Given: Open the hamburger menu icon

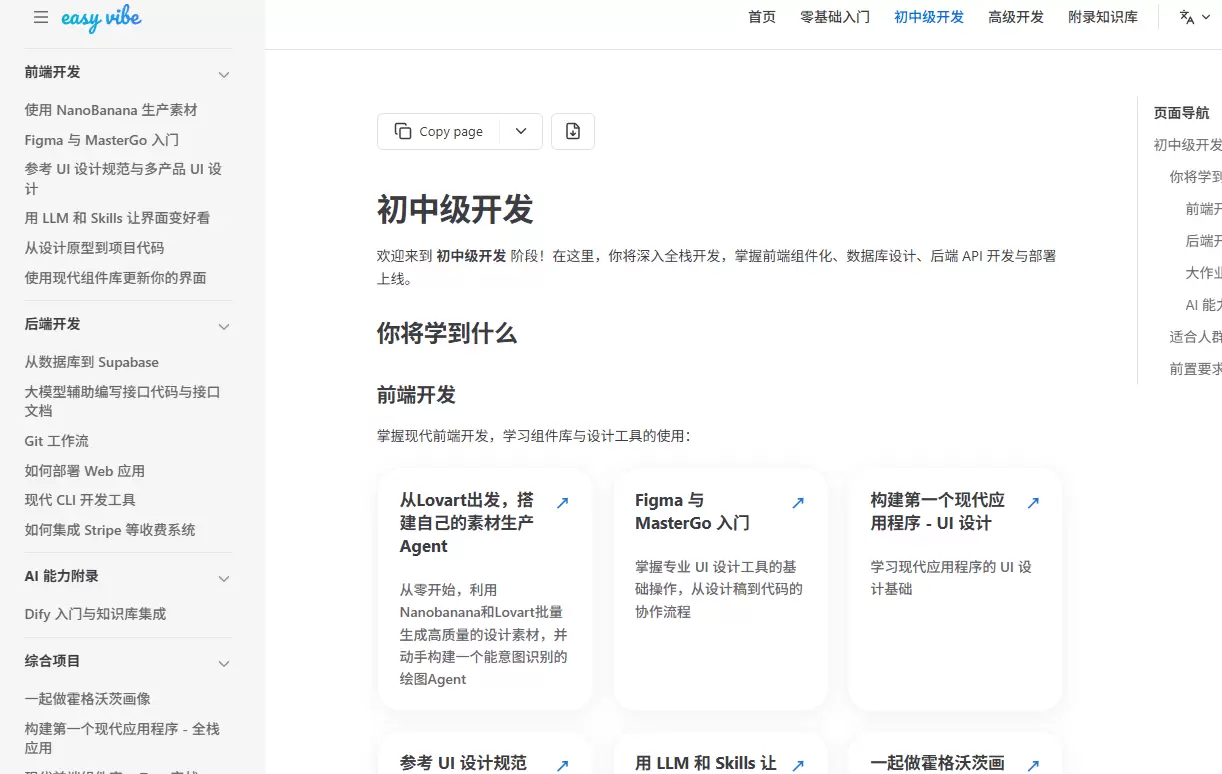Looking at the screenshot, I should [x=39, y=16].
